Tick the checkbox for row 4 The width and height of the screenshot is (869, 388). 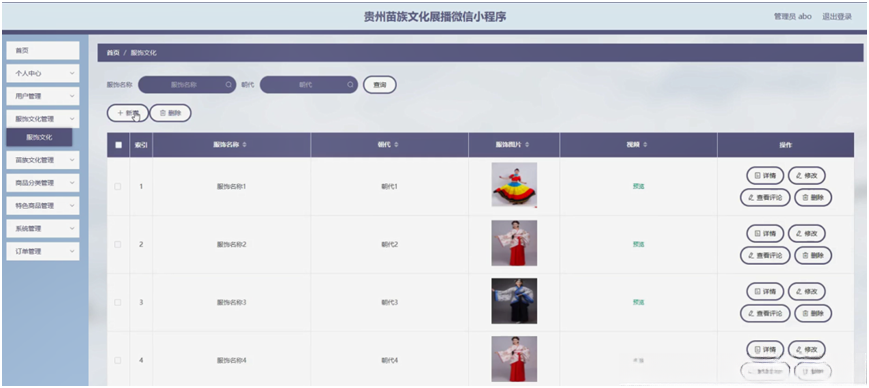click(117, 361)
